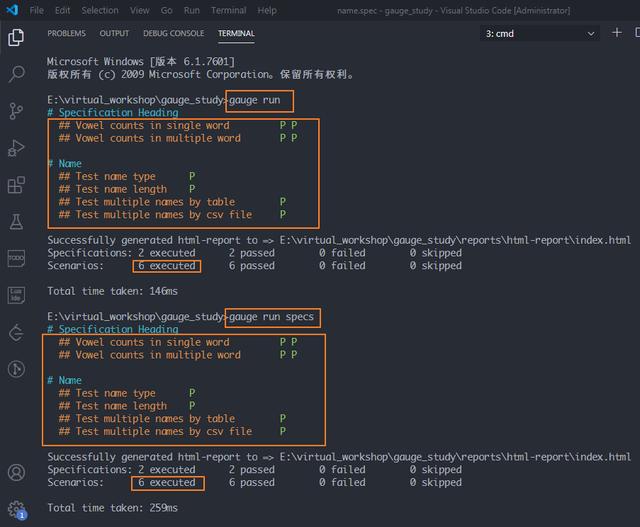Open the Run and Debug view
This screenshot has height=527, width=640.
click(x=16, y=148)
